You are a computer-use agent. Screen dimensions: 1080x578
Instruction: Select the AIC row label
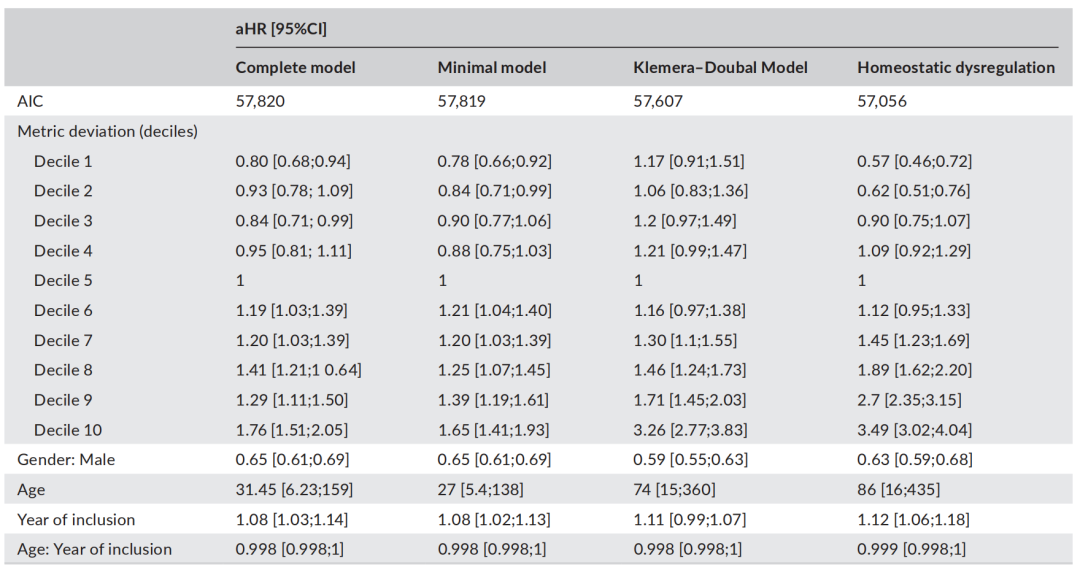[30, 101]
